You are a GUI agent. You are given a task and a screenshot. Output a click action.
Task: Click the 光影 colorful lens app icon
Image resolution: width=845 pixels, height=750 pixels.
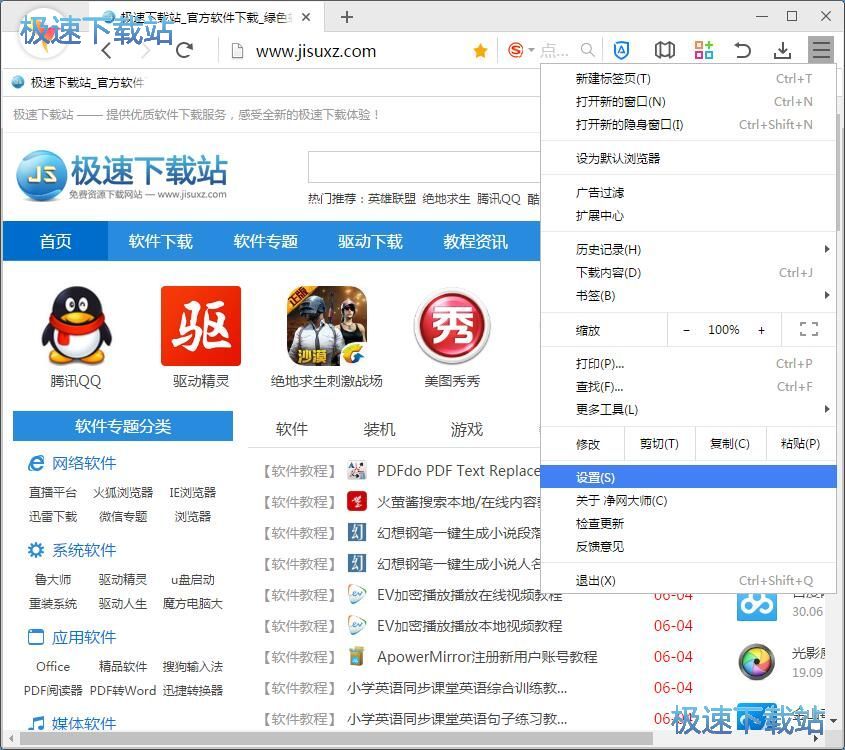(757, 662)
